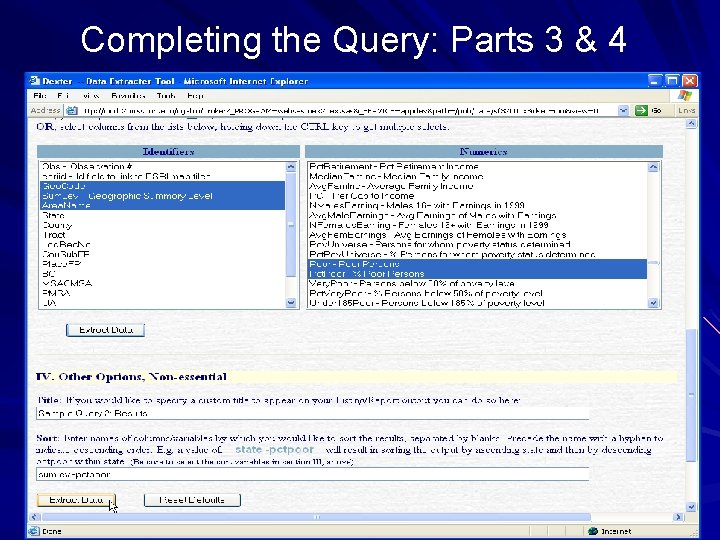The height and width of the screenshot is (540, 720).
Task: Click the custom Title text field
Action: pyautogui.click(x=312, y=413)
